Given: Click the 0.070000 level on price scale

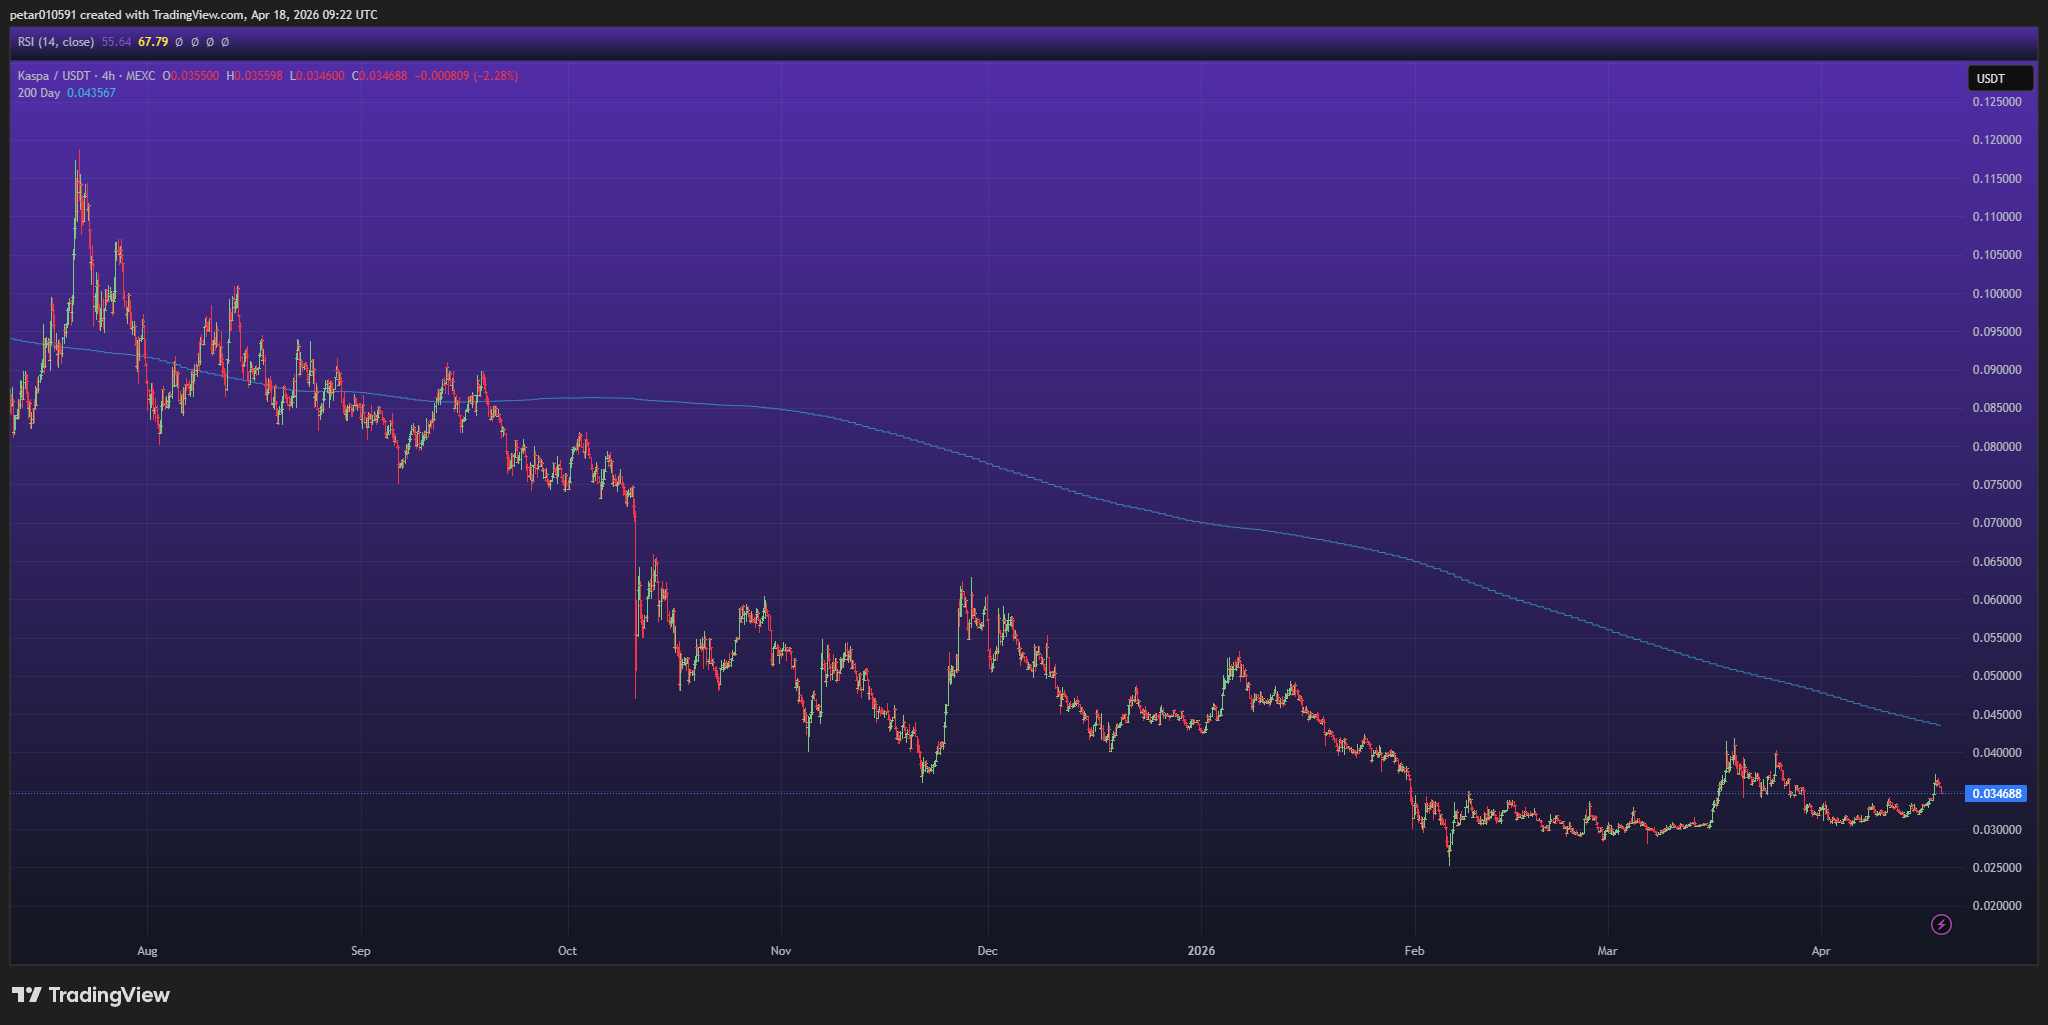Looking at the screenshot, I should [x=1996, y=523].
